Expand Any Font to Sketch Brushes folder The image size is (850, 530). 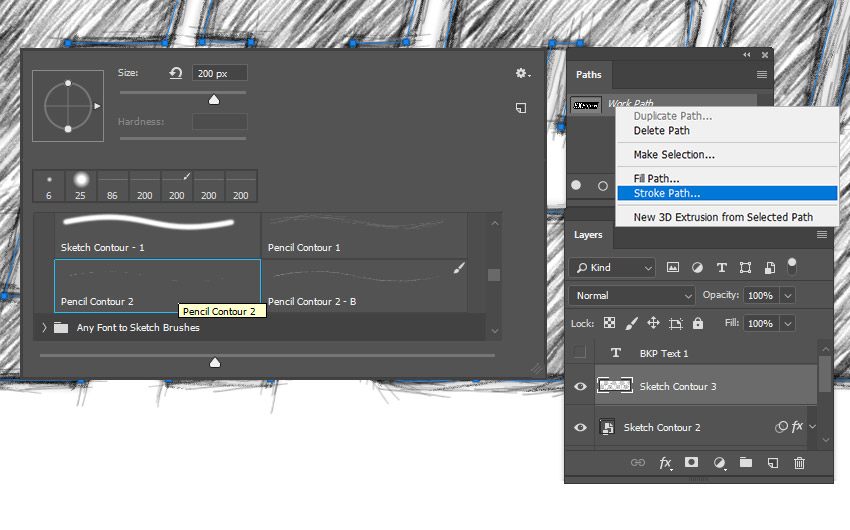[x=44, y=327]
